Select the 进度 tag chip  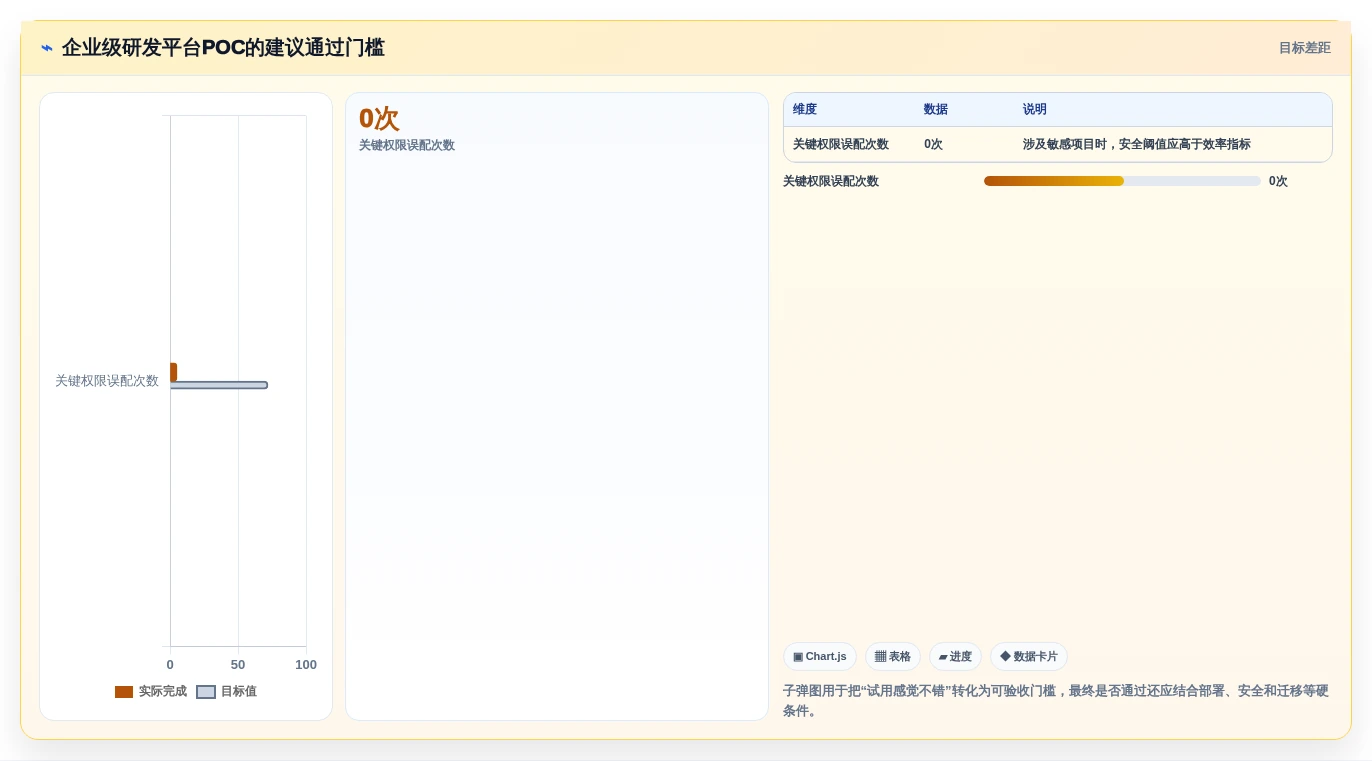(x=956, y=657)
